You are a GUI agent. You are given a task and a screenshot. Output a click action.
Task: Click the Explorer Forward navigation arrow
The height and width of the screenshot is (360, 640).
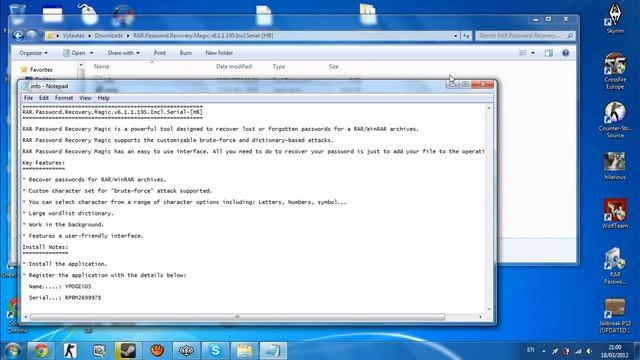pos(31,36)
